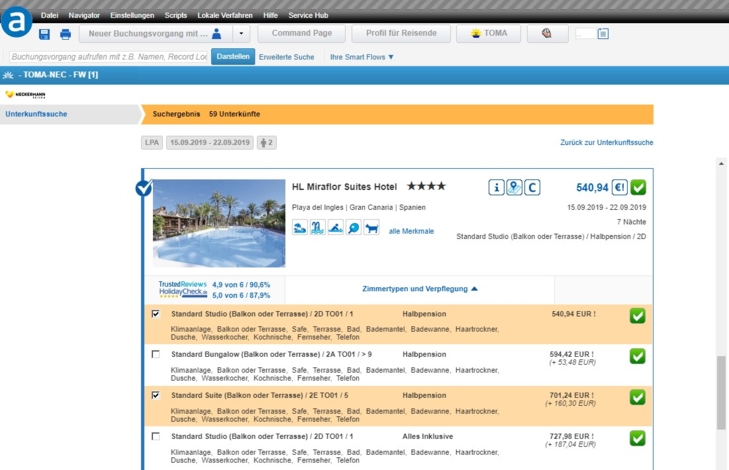729x470 pixels.
Task: Click green check for 701,24 EUR row
Action: click(x=637, y=397)
